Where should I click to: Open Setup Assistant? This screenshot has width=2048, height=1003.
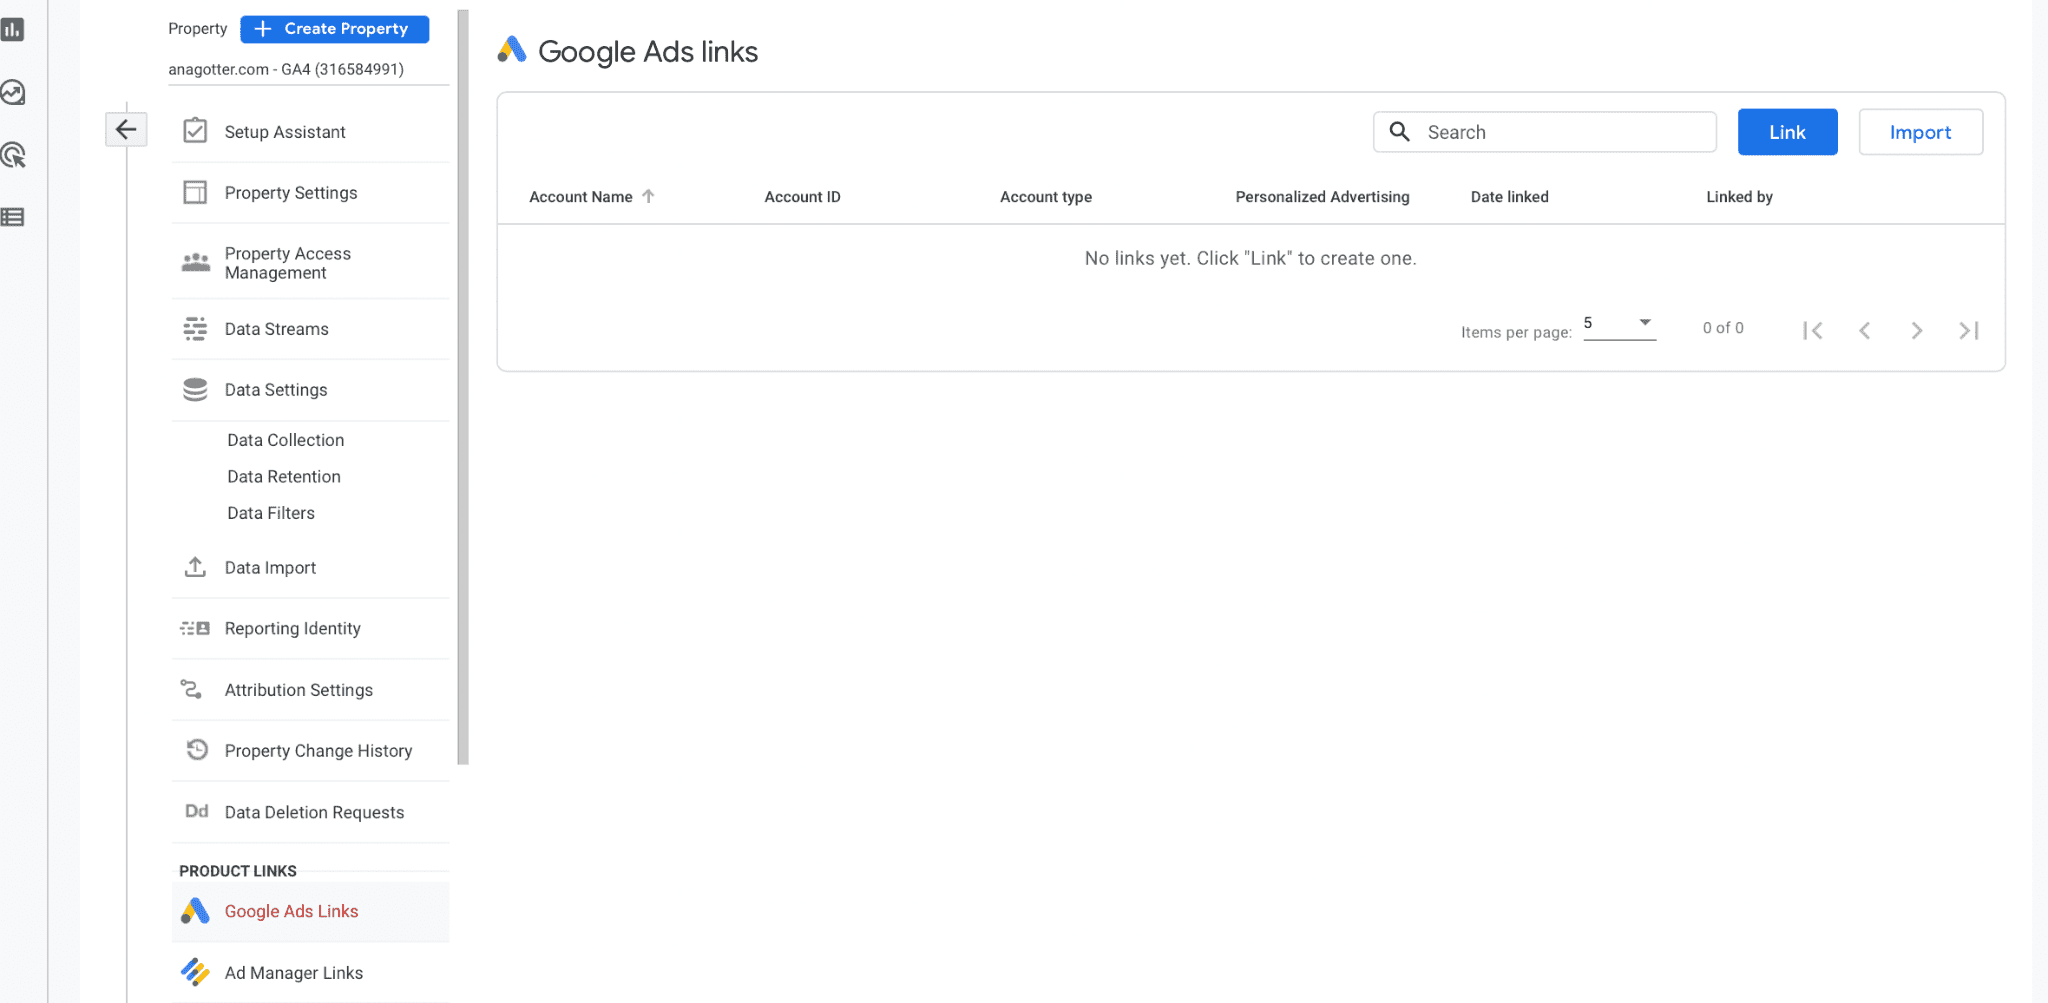tap(310, 132)
